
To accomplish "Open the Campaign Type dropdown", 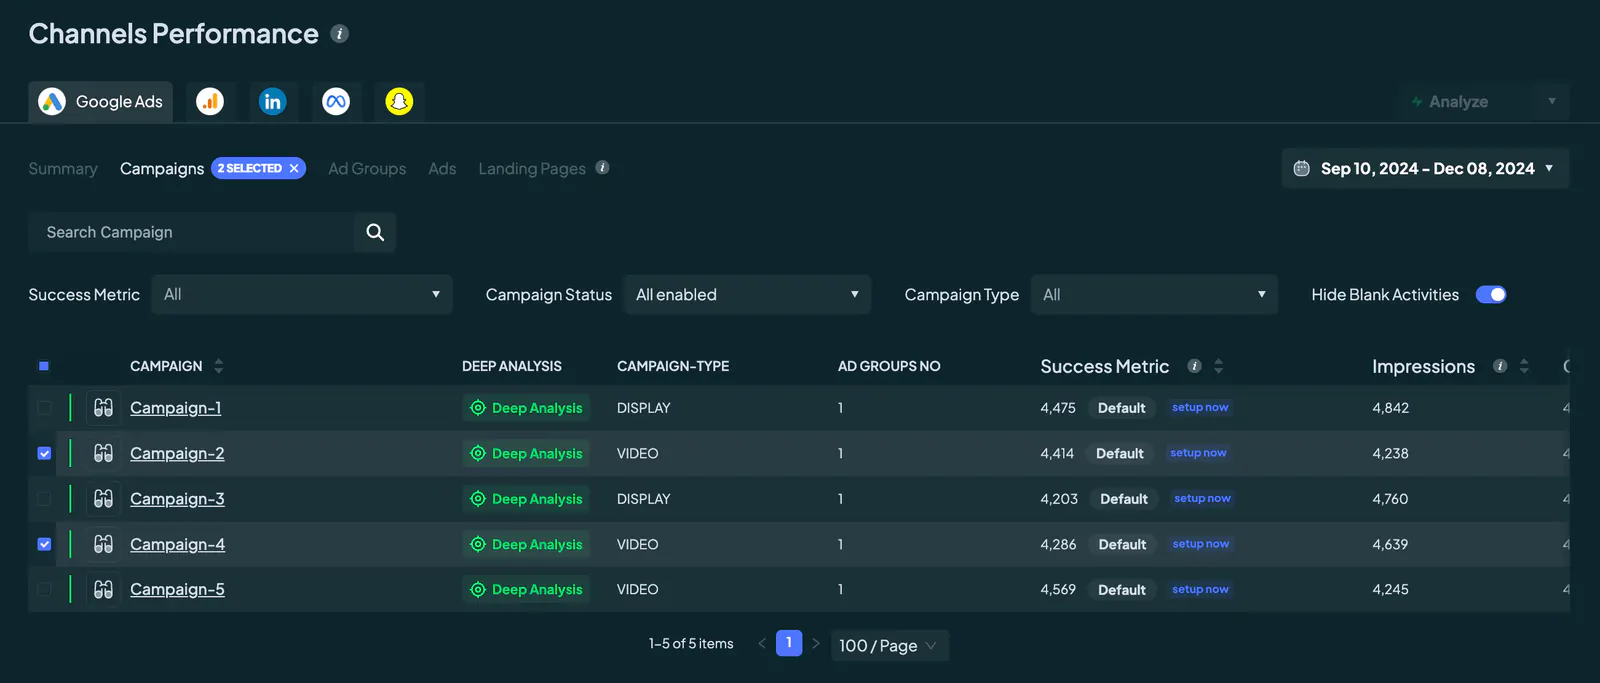I will [1154, 294].
